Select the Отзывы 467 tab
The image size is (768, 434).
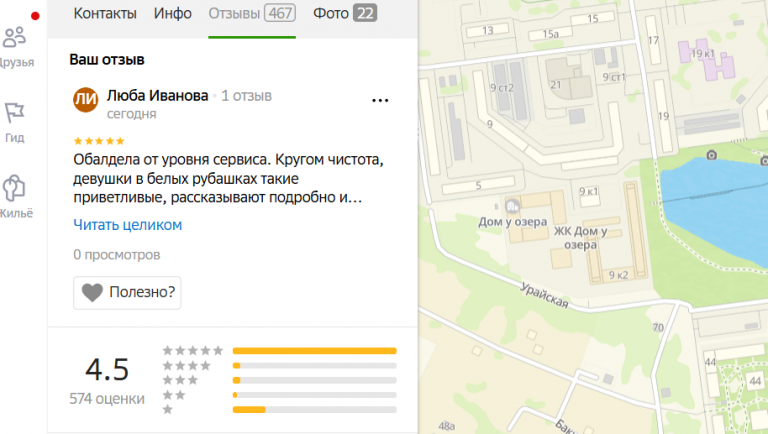click(x=252, y=13)
